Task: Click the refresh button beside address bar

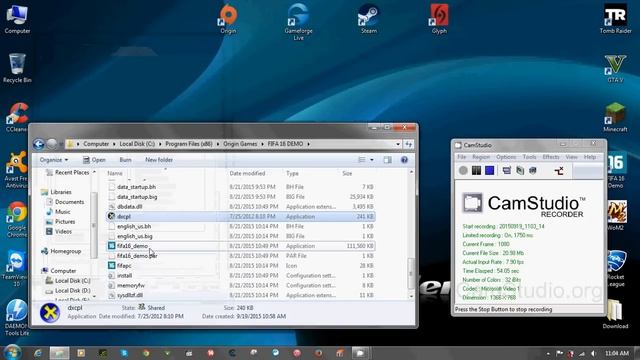Action: [x=409, y=144]
